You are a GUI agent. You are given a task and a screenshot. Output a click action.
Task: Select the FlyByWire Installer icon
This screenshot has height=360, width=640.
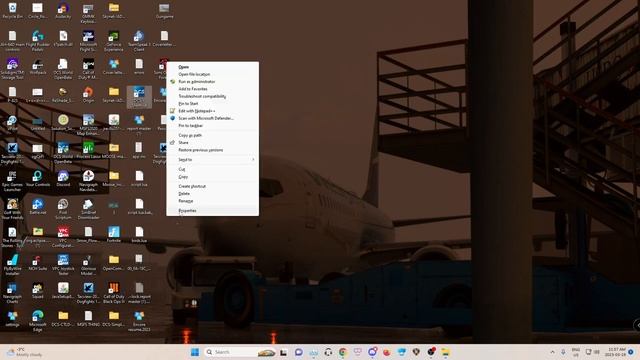(12, 265)
